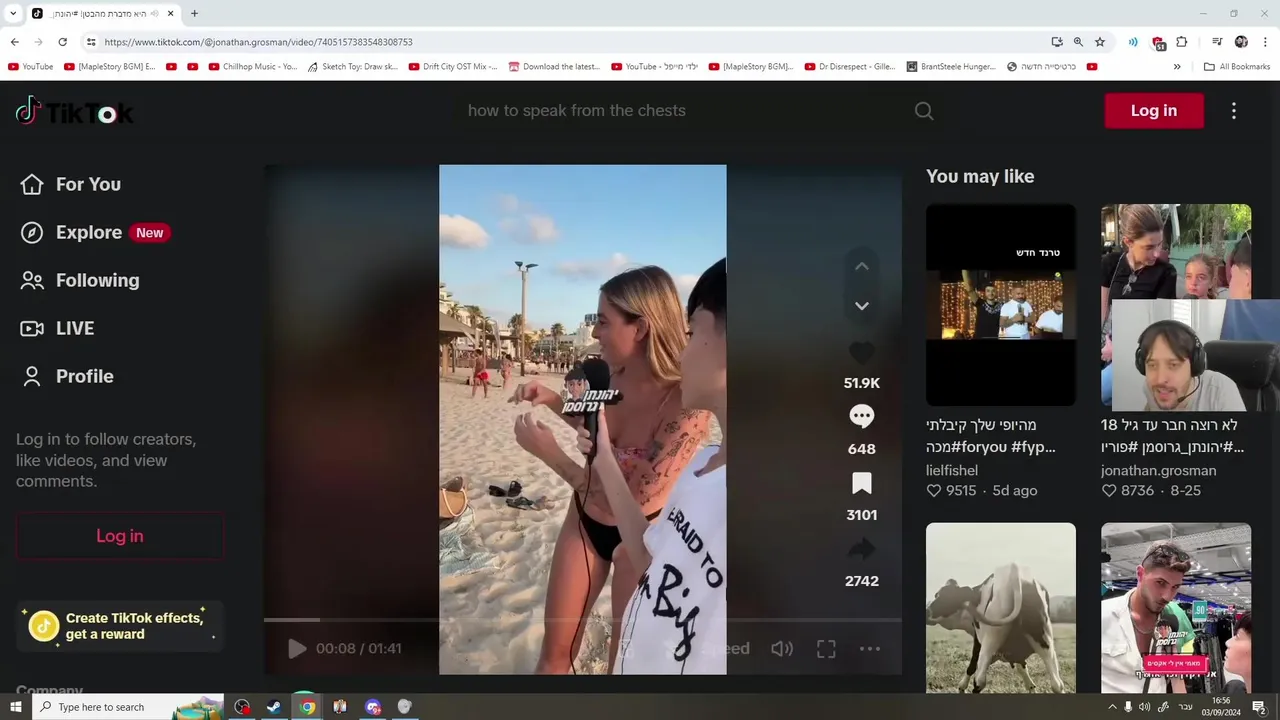Viewport: 1280px width, 720px height.
Task: Open the three-dot menu beside Log in
Action: 1234,111
